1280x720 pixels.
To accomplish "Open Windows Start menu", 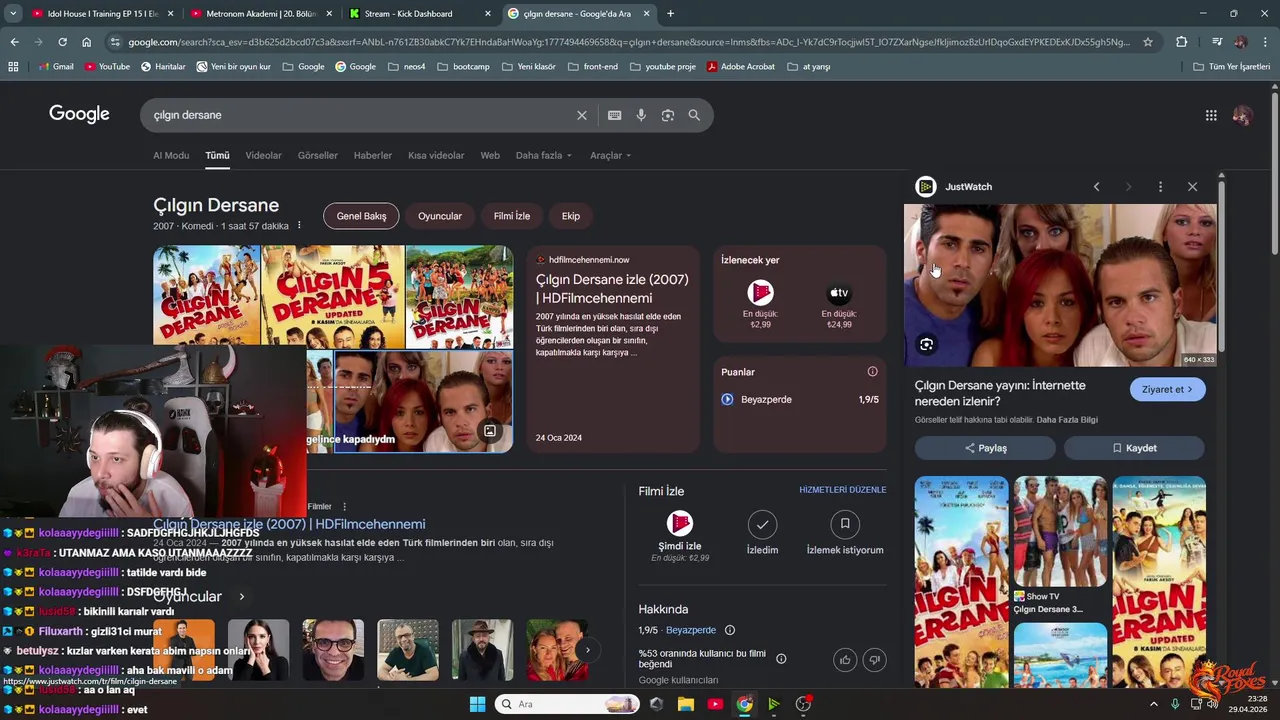I will (477, 704).
